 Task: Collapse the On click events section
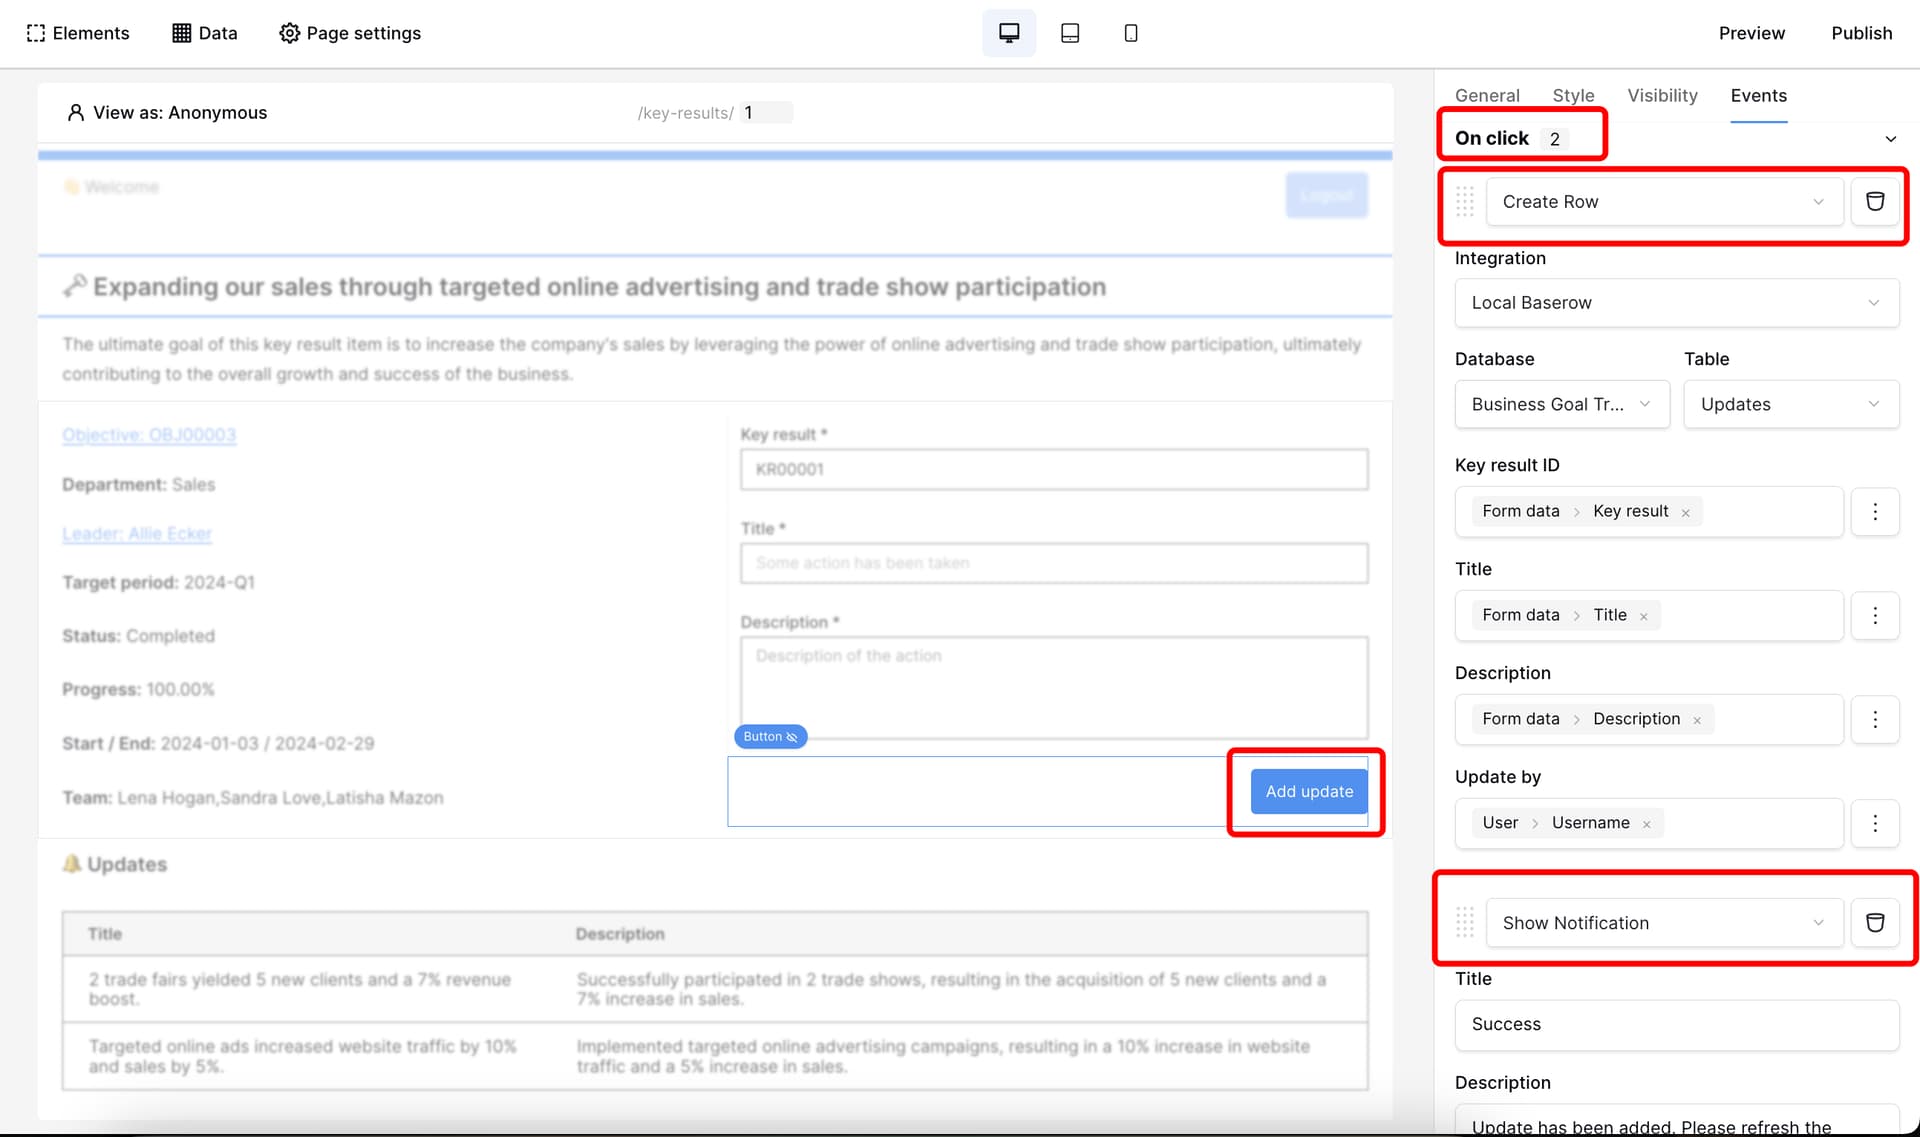(1890, 139)
